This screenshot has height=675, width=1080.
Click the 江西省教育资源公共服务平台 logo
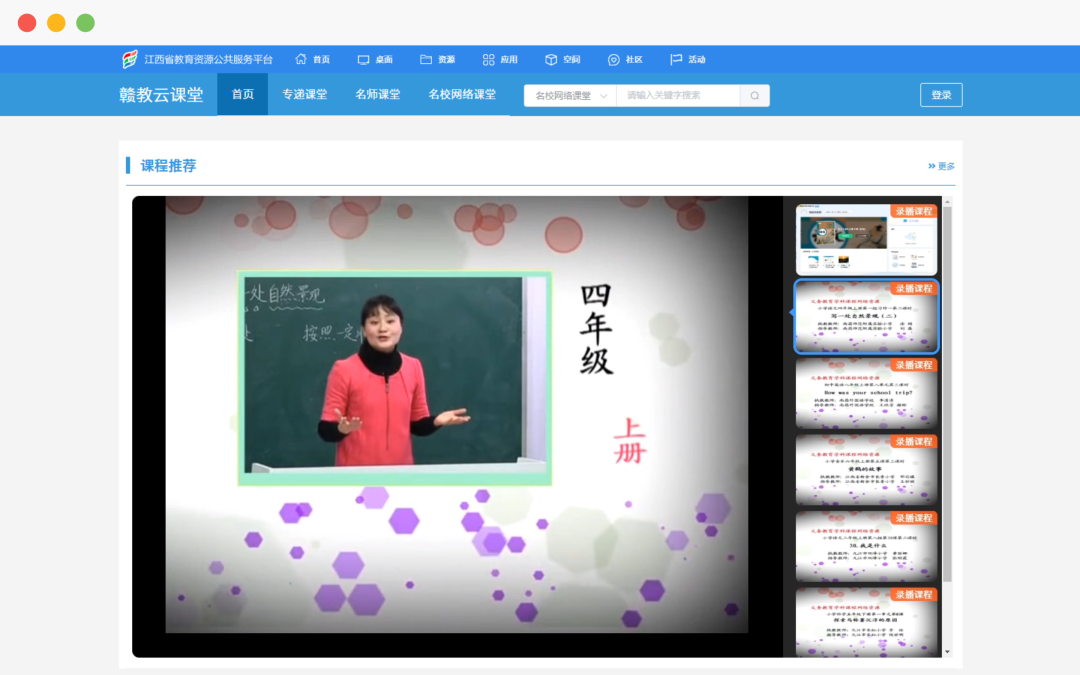[130, 59]
